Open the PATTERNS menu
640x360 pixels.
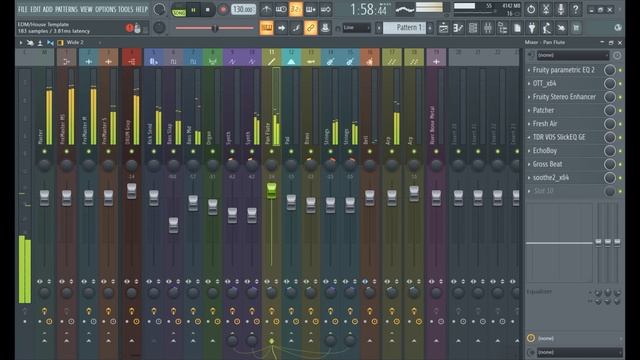66,9
